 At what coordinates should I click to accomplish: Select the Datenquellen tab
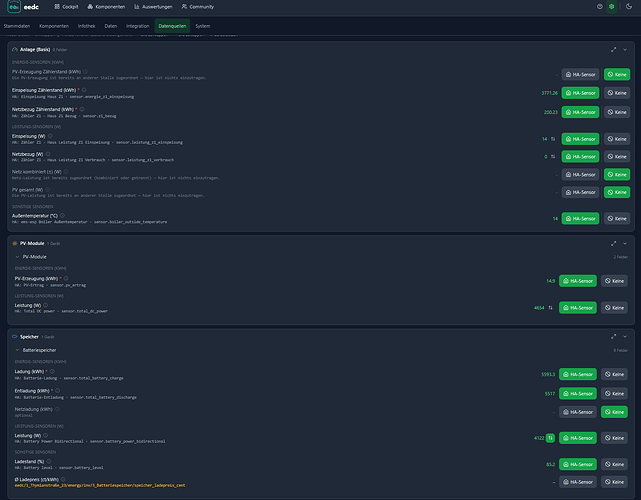pyautogui.click(x=172, y=26)
